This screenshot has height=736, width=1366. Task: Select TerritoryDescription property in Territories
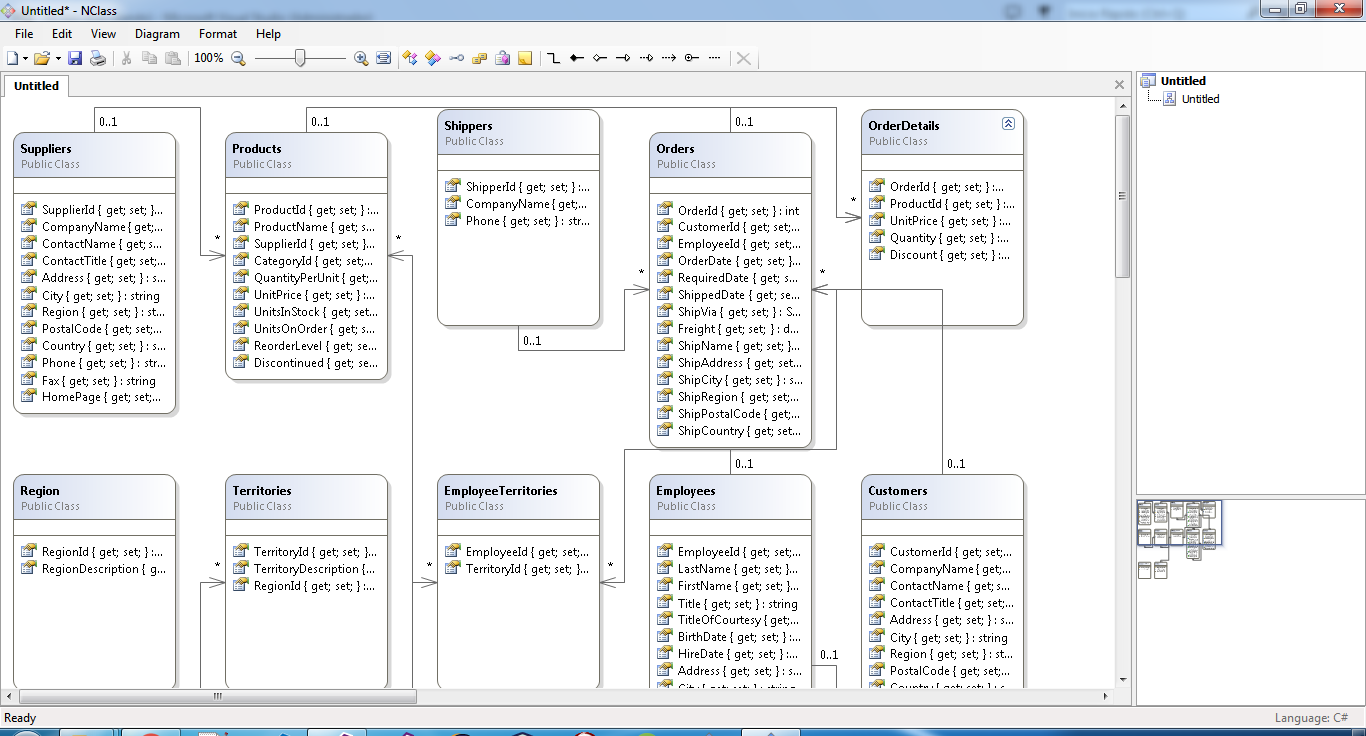pyautogui.click(x=304, y=569)
